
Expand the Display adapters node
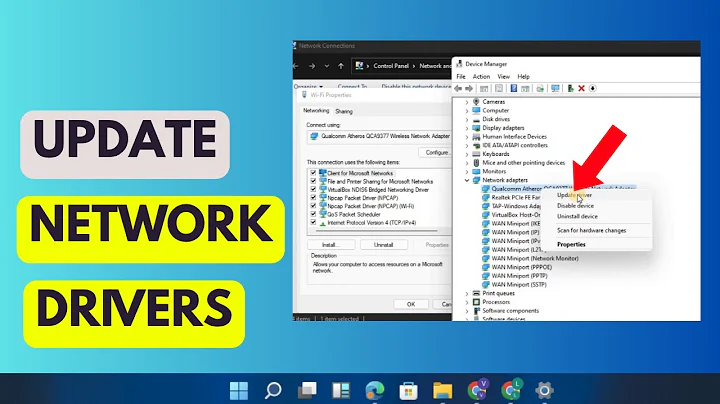click(x=467, y=128)
